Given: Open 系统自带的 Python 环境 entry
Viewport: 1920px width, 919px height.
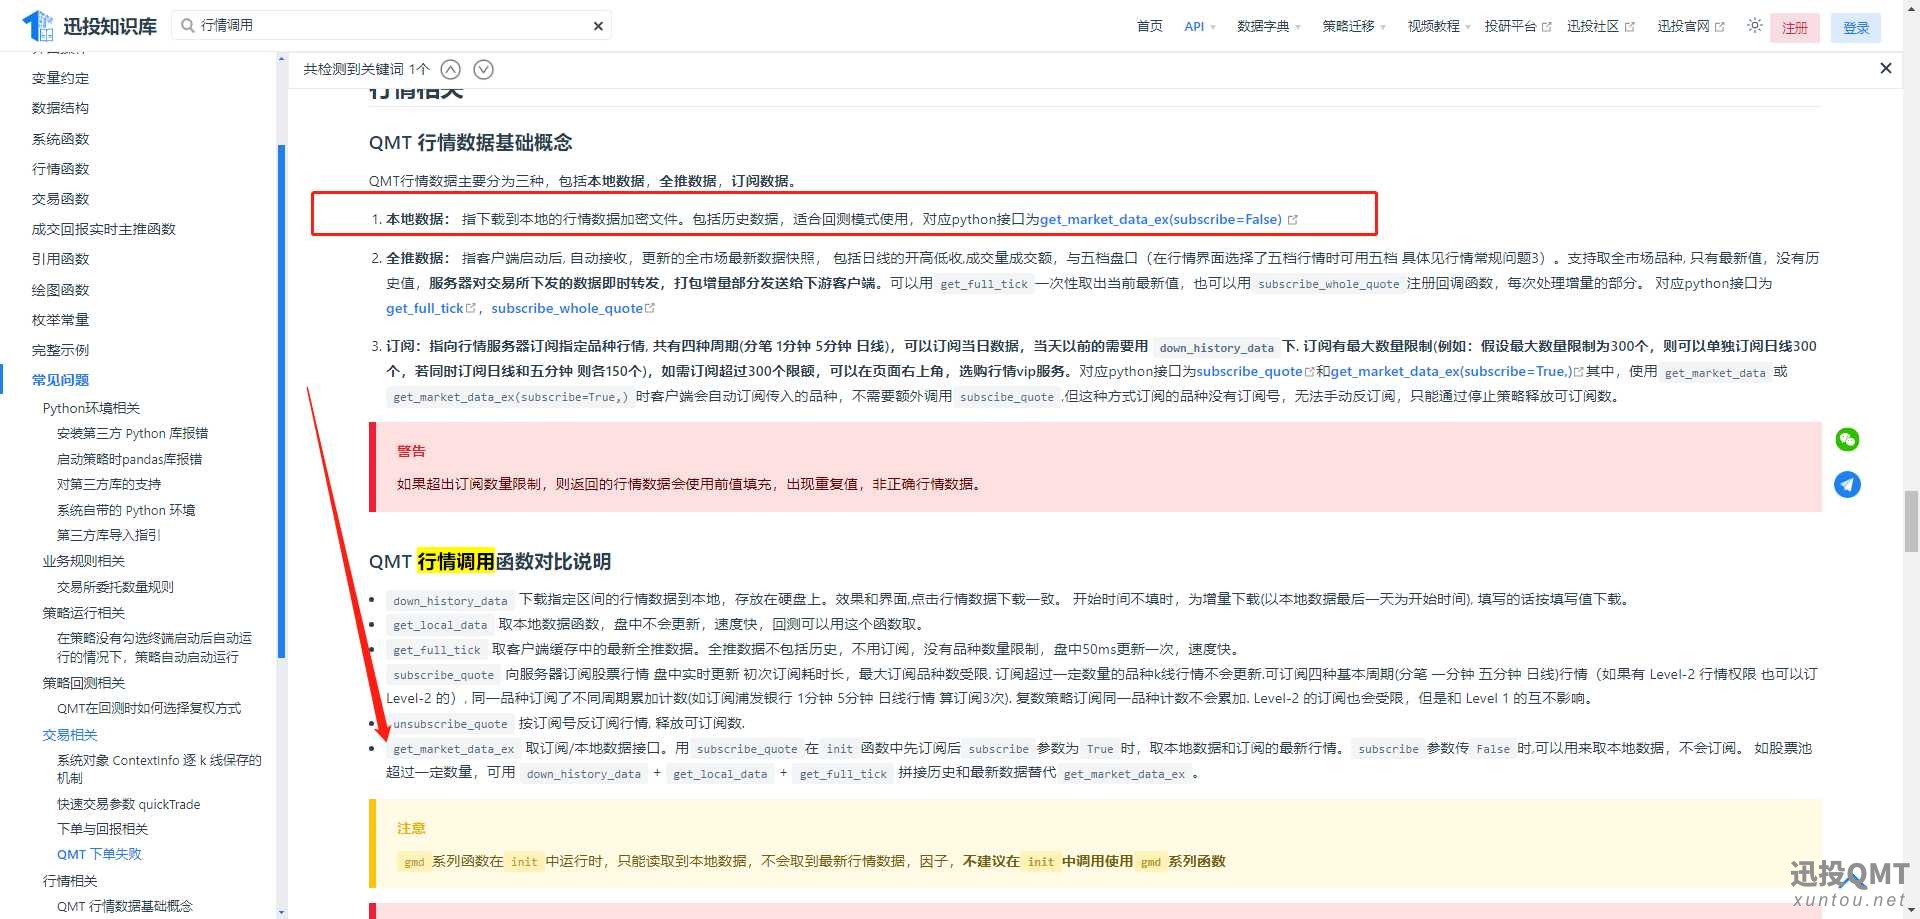Looking at the screenshot, I should (x=126, y=510).
